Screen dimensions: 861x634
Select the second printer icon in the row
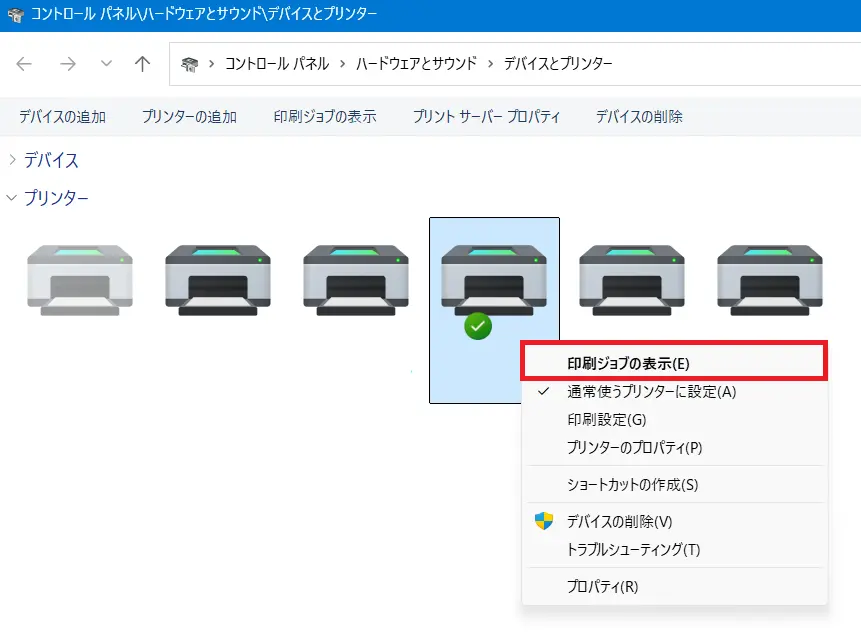218,280
